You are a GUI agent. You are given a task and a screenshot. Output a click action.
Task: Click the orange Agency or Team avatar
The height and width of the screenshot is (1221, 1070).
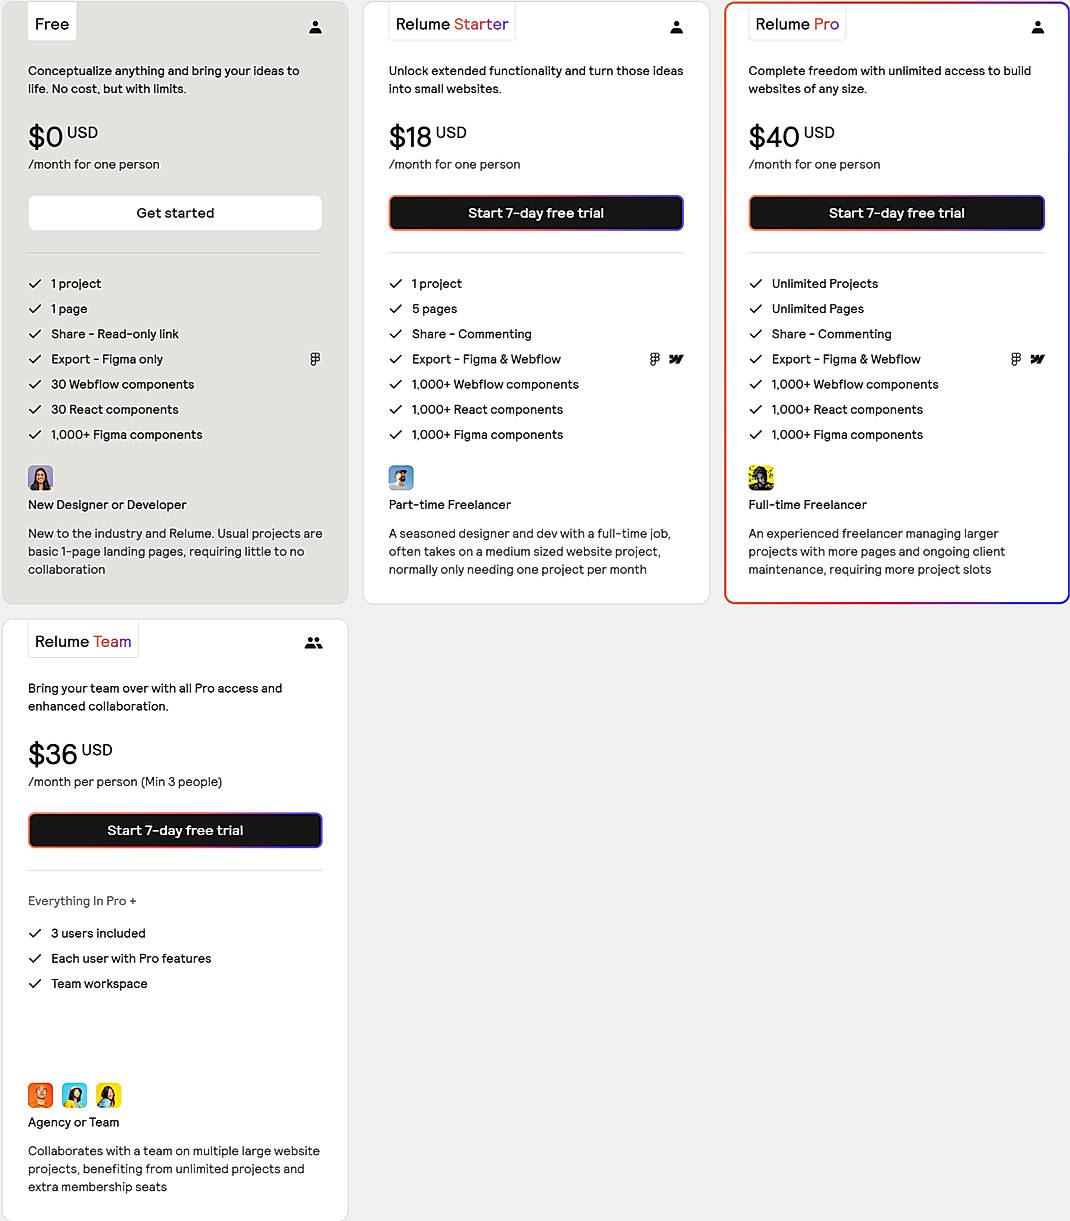(41, 1095)
